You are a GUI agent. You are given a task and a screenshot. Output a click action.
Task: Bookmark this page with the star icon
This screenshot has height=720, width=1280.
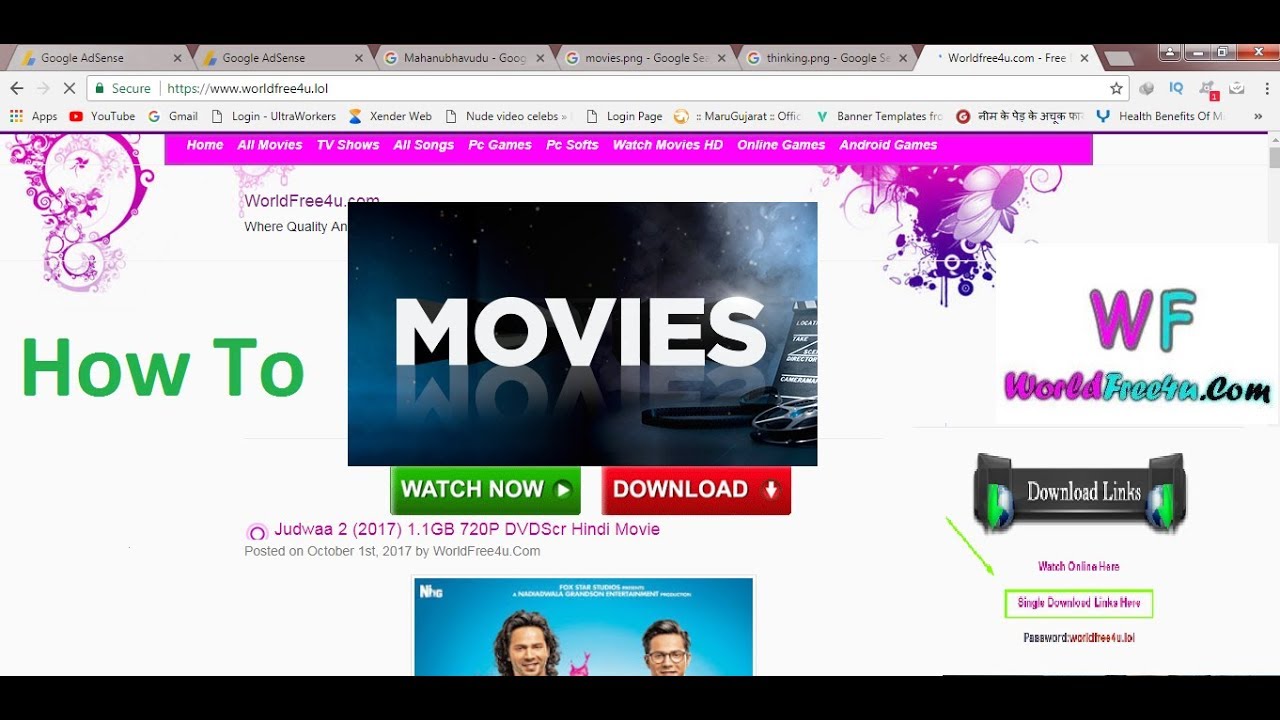[x=1116, y=88]
